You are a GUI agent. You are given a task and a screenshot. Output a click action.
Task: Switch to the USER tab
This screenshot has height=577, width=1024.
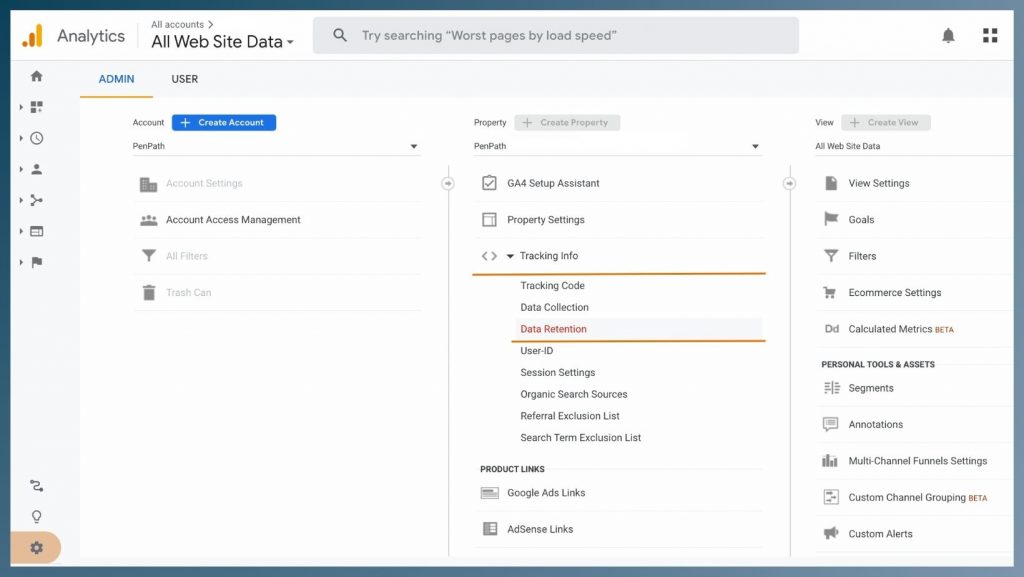coord(185,79)
